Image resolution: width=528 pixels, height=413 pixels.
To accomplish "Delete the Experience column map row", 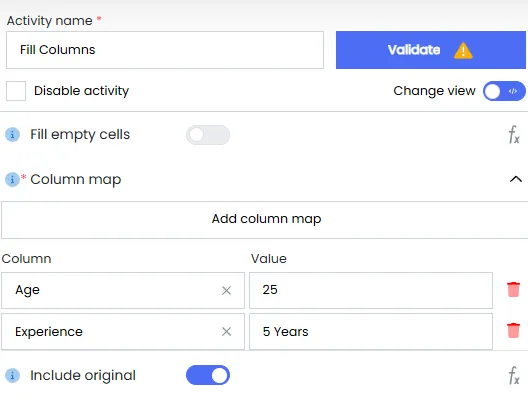I will pyautogui.click(x=513, y=331).
